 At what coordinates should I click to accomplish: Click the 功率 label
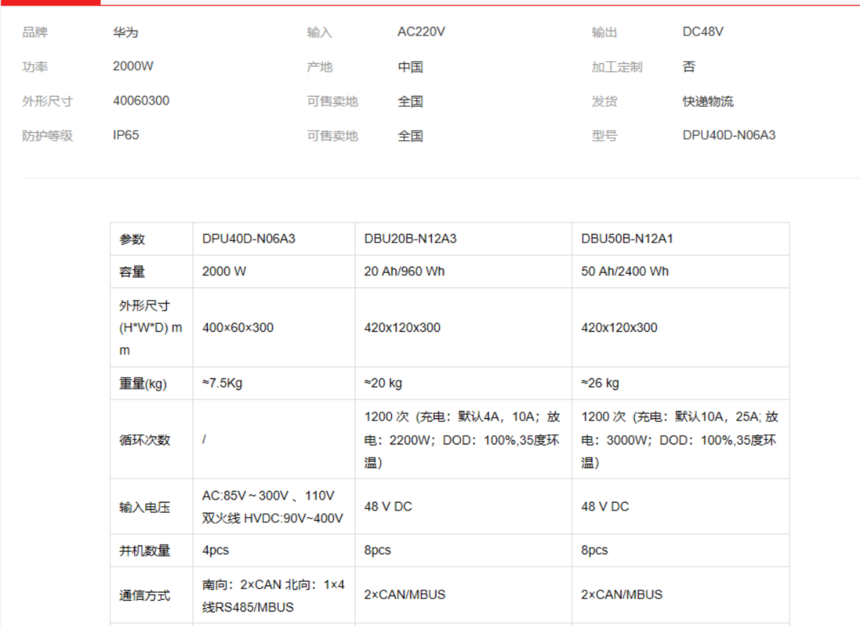pyautogui.click(x=35, y=67)
